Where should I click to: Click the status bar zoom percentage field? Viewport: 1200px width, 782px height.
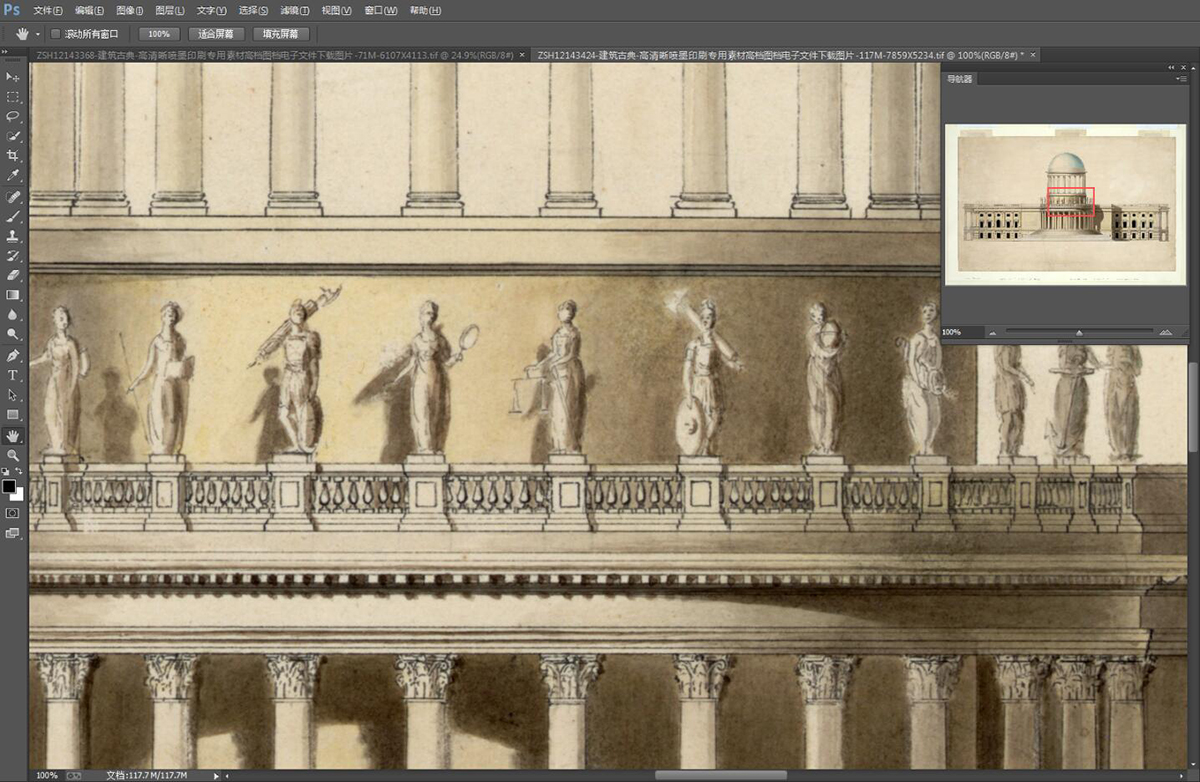(47, 775)
